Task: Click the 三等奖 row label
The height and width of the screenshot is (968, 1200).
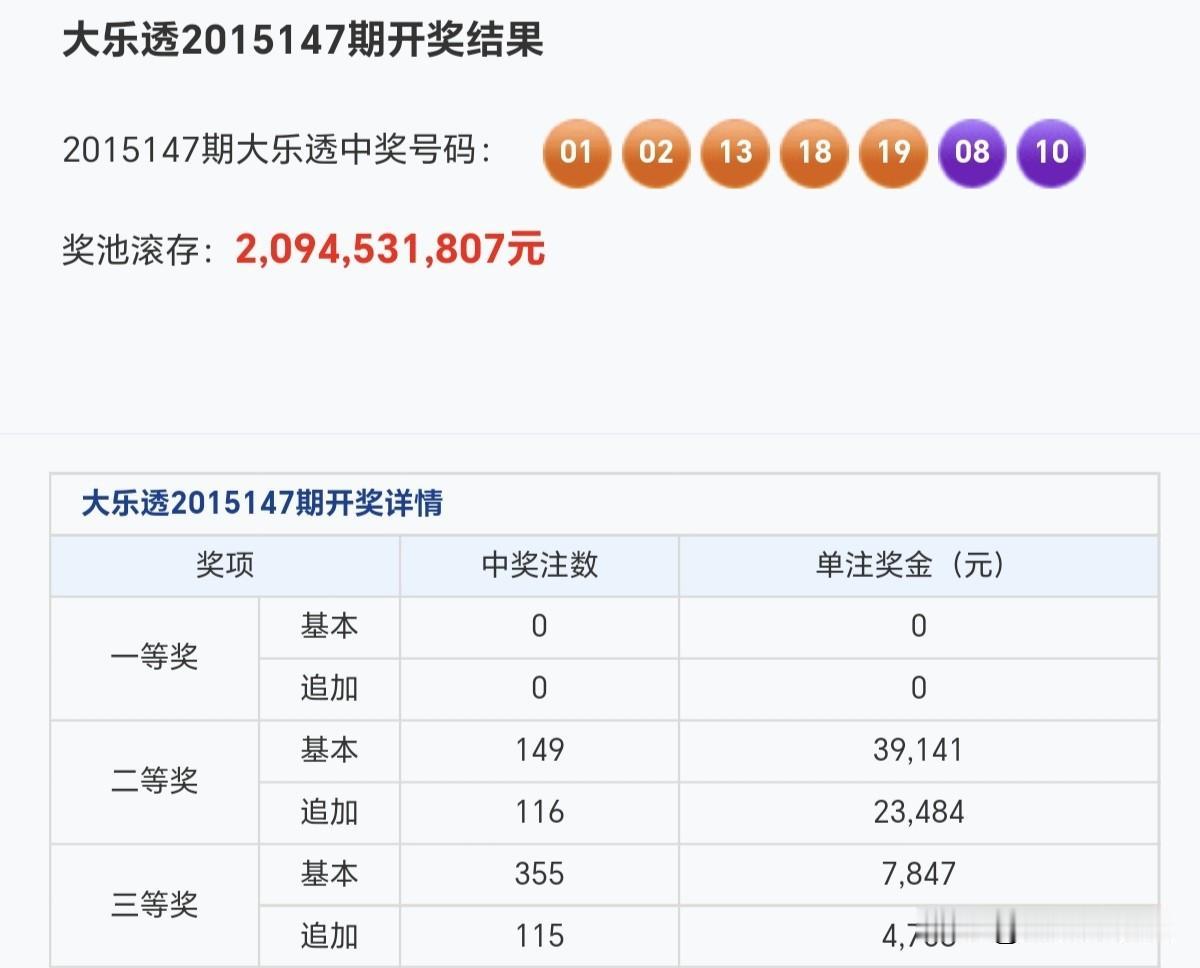Action: (x=155, y=906)
